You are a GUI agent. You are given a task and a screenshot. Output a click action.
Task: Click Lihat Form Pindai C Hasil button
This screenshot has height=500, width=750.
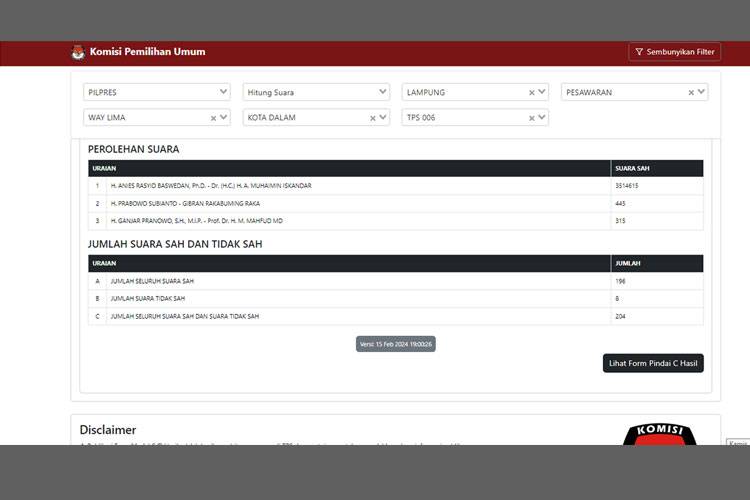click(653, 363)
